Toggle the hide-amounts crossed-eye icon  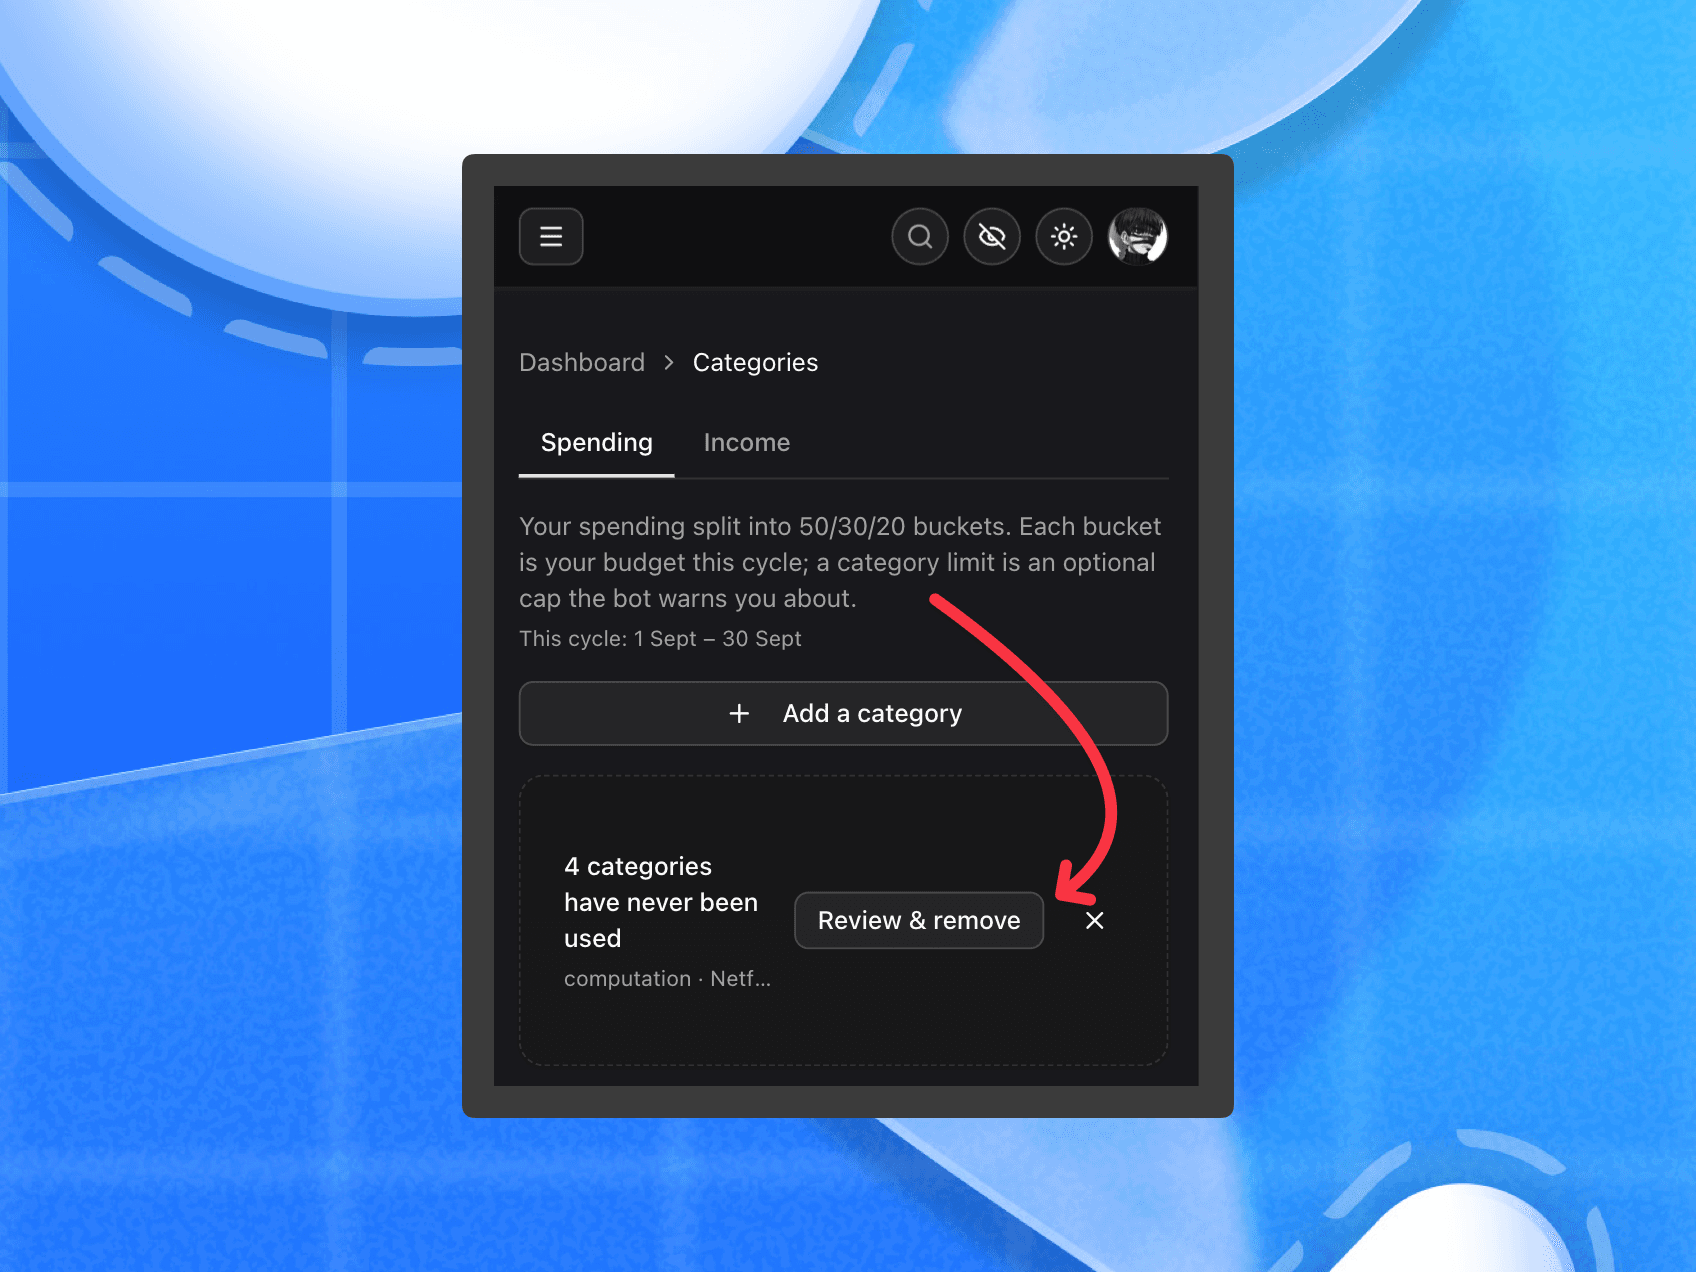tap(992, 237)
